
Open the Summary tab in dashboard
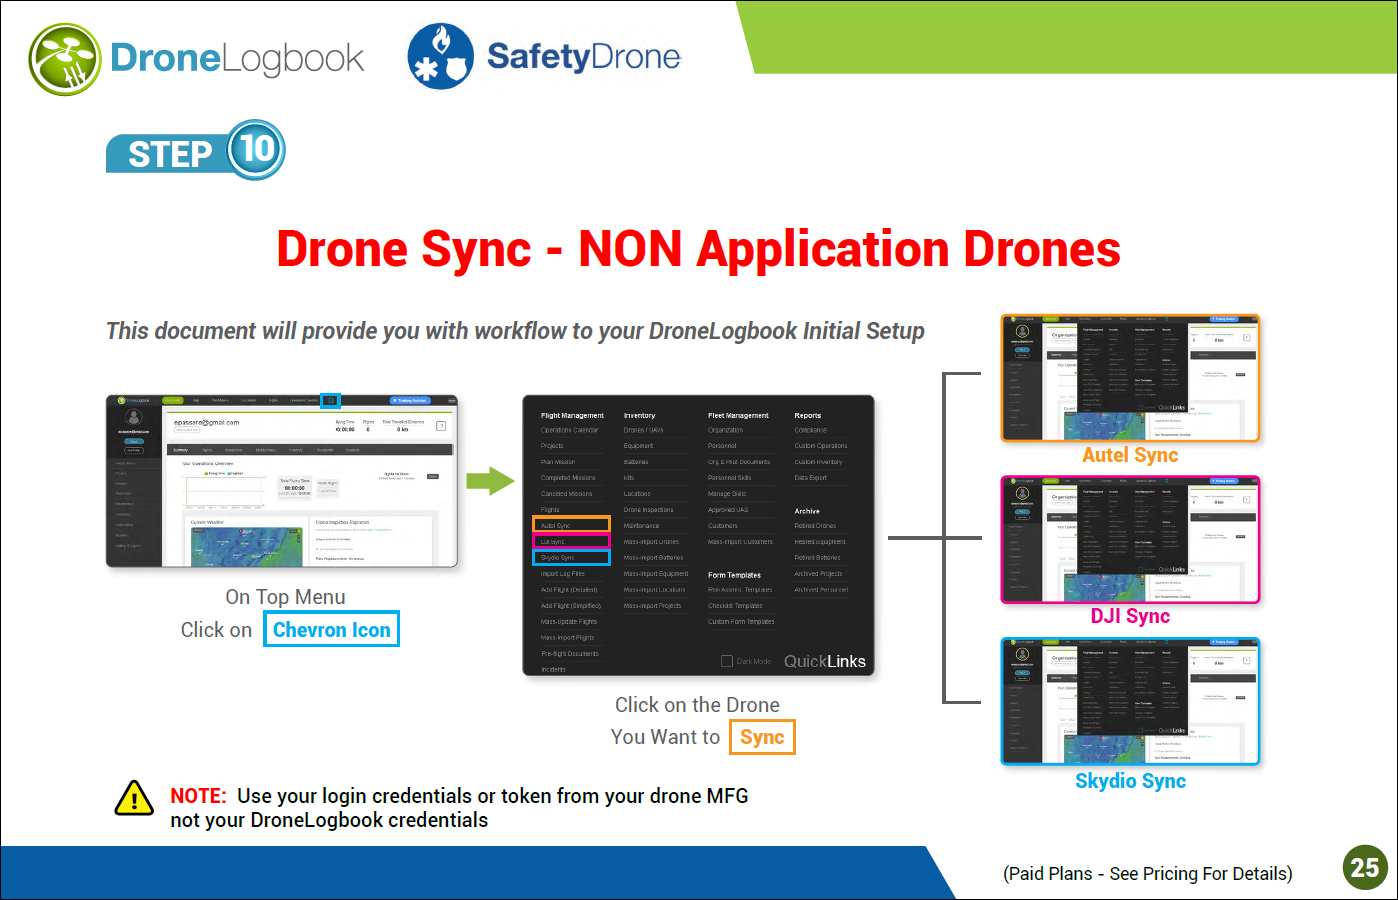(181, 450)
